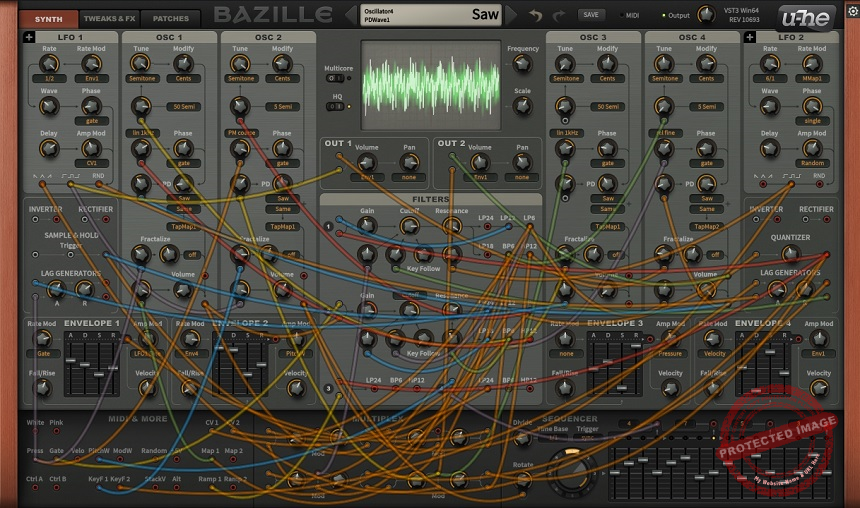Open LFO 2 MMap1 selector
860x508 pixels.
[x=812, y=78]
